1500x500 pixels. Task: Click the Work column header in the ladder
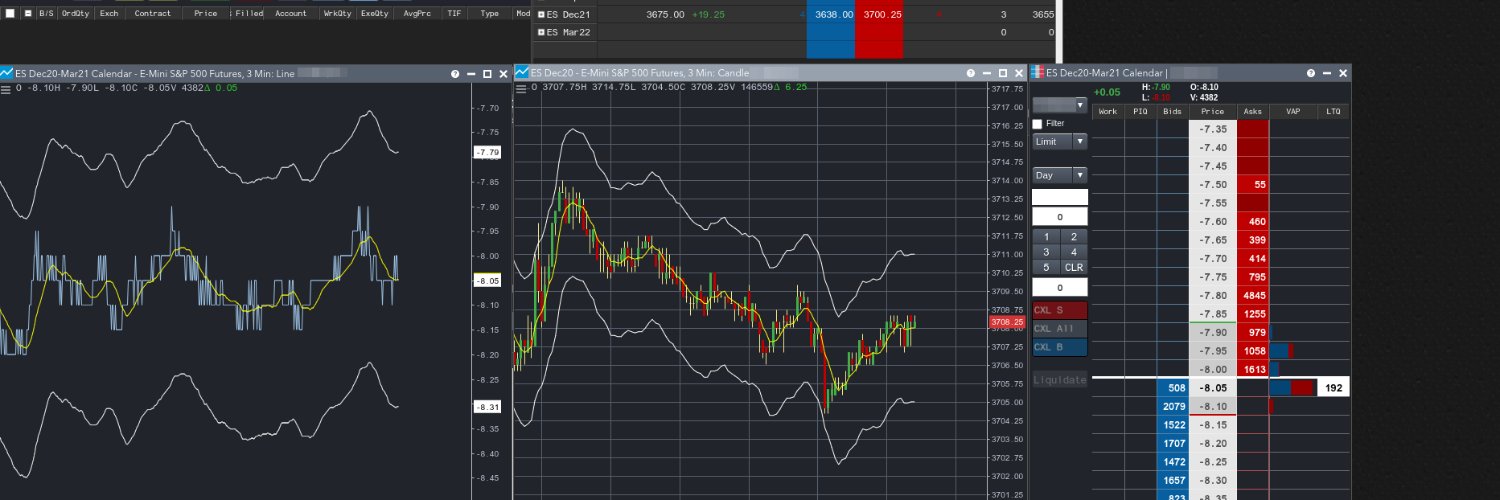1108,111
